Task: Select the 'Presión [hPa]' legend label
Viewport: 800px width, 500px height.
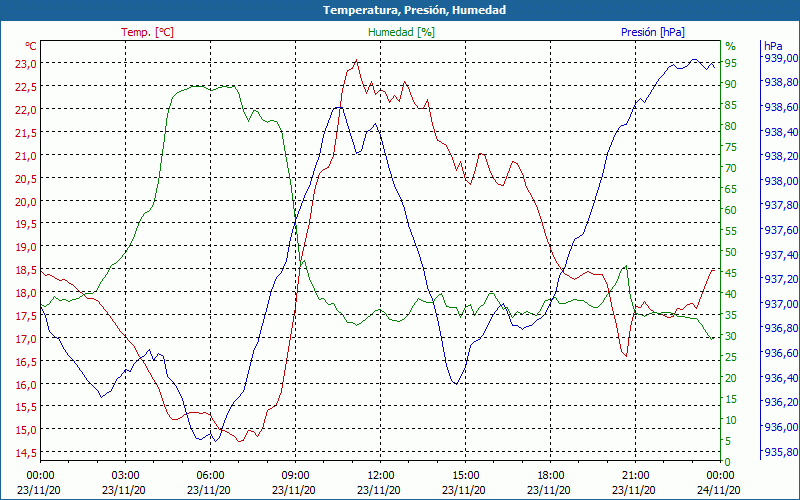Action: (653, 32)
